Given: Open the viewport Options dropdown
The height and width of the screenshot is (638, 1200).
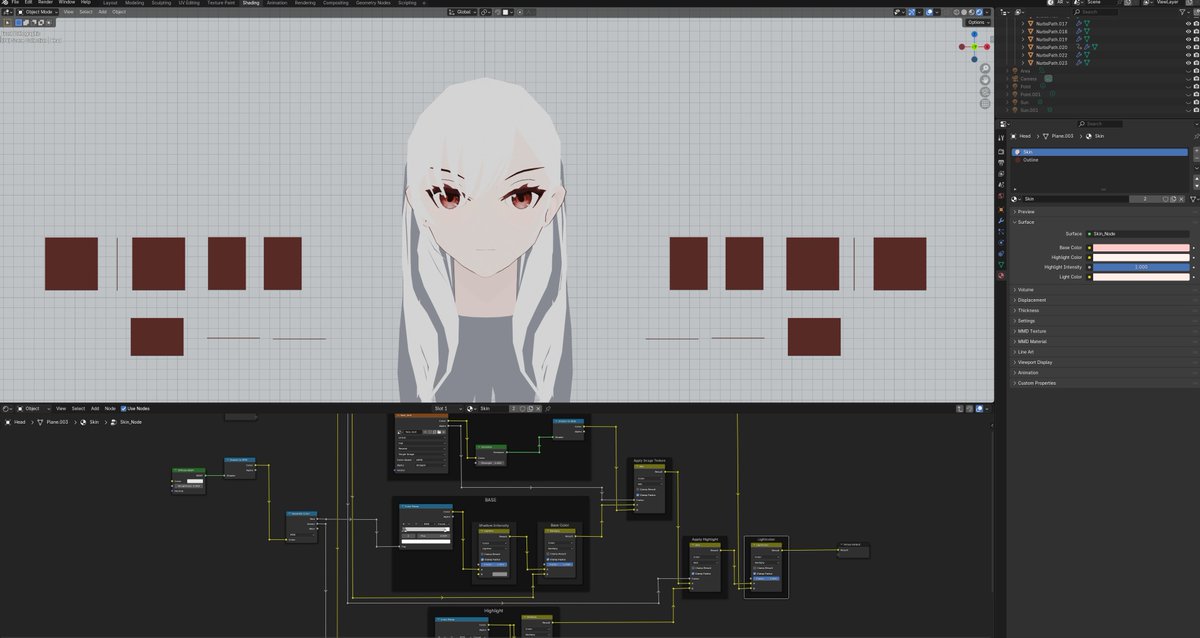Looking at the screenshot, I should 978,22.
